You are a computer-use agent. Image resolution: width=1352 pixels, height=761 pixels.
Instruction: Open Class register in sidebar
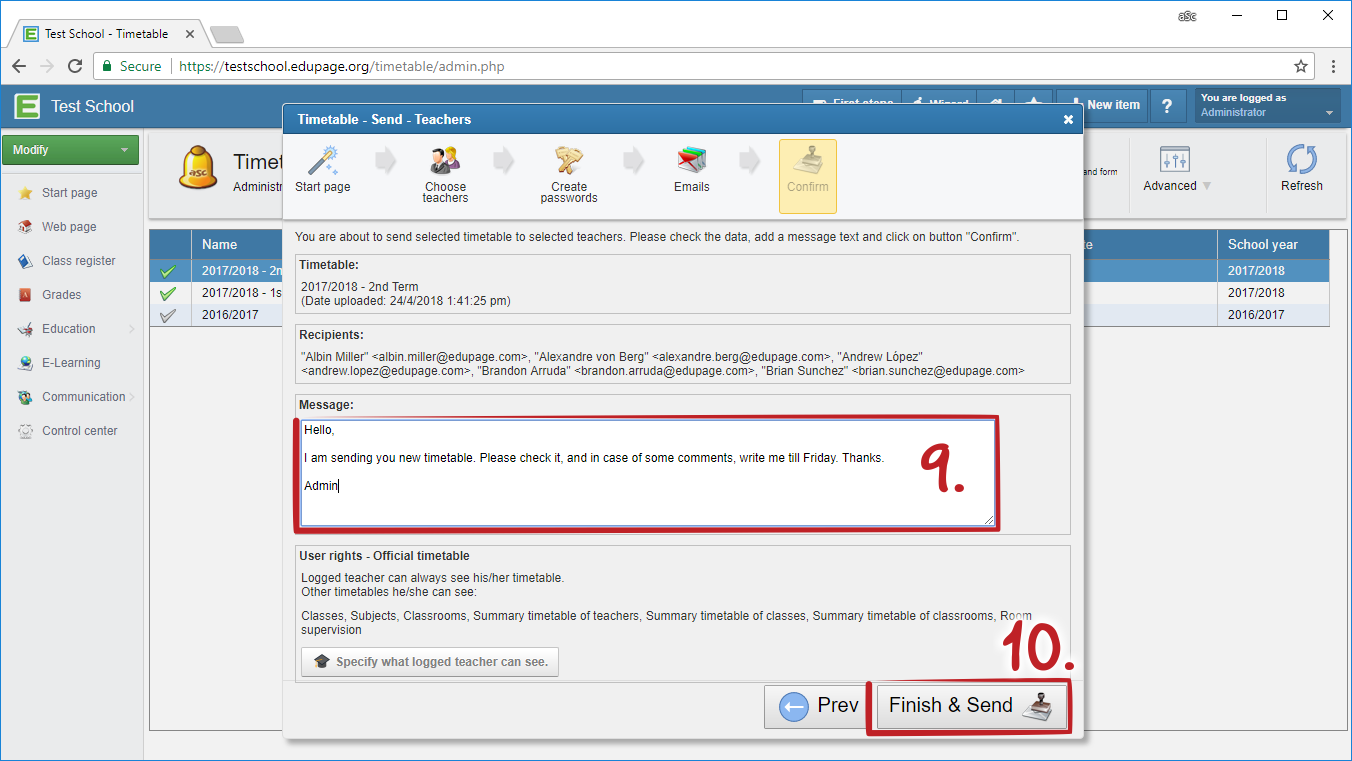78,261
